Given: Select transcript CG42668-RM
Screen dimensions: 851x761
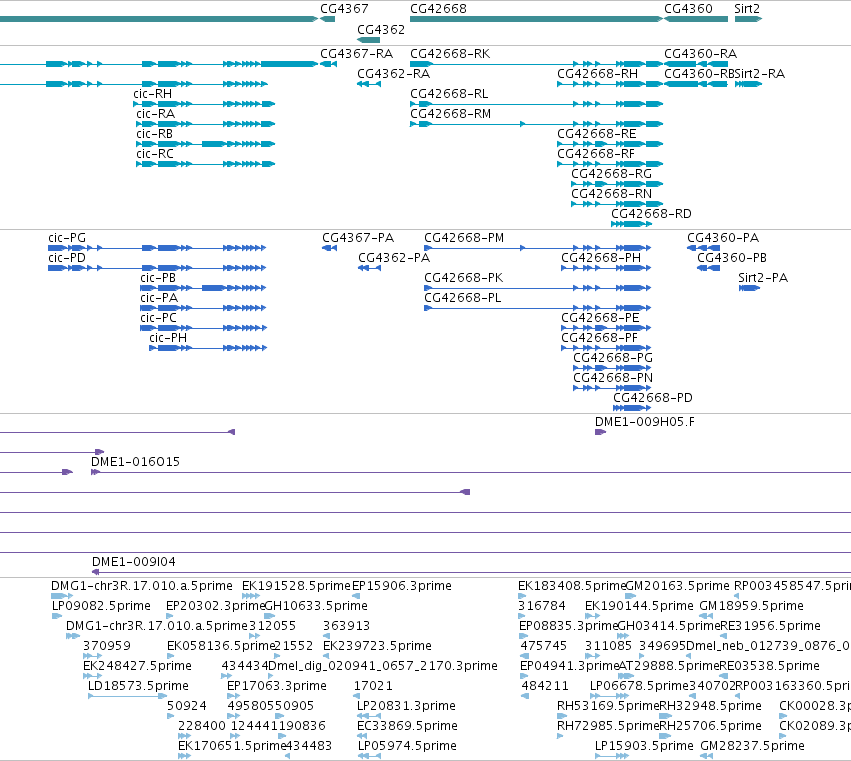Looking at the screenshot, I should click(450, 114).
